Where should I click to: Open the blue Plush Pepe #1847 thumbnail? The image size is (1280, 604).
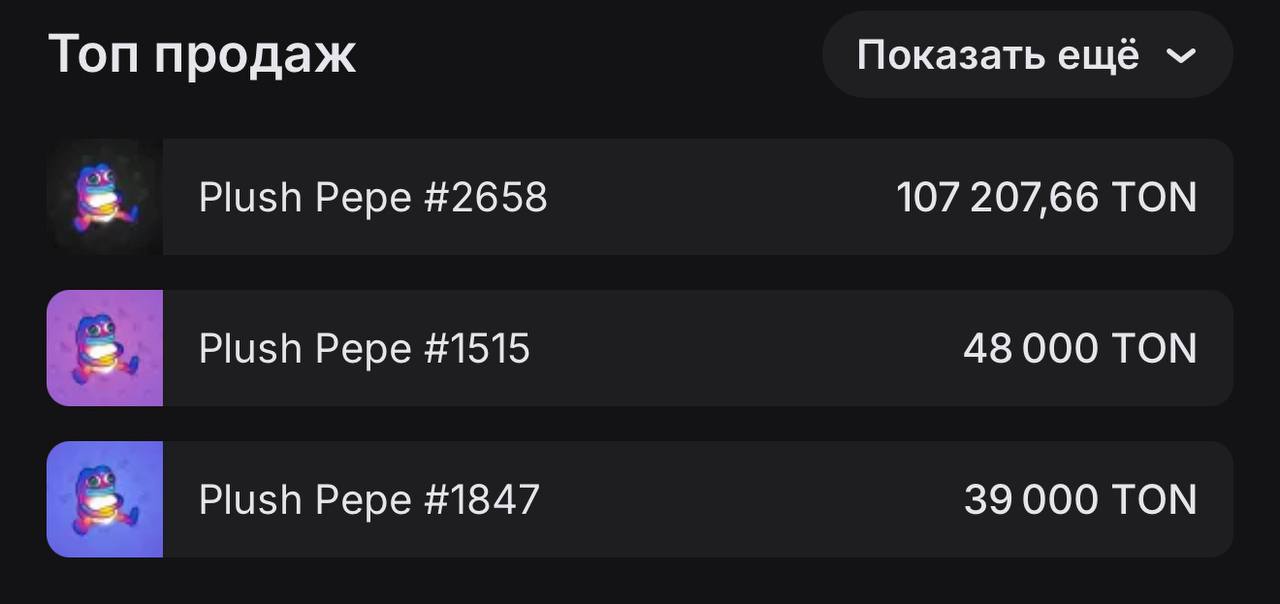[105, 499]
